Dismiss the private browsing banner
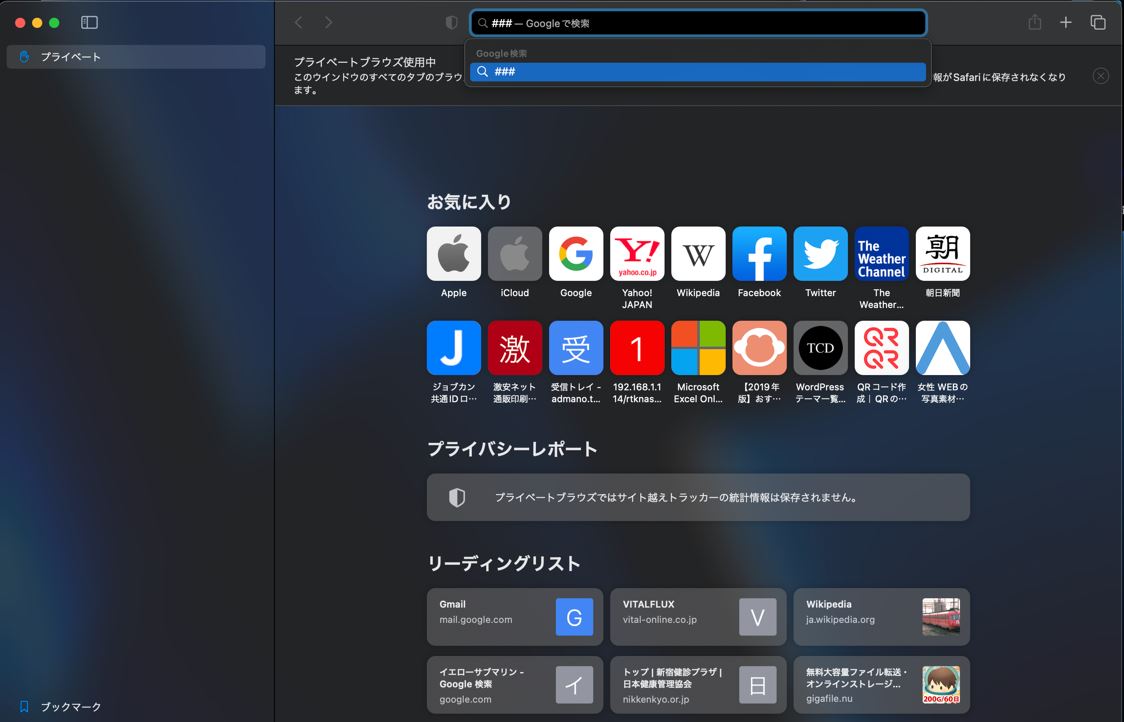This screenshot has height=722, width=1124. click(x=1101, y=76)
